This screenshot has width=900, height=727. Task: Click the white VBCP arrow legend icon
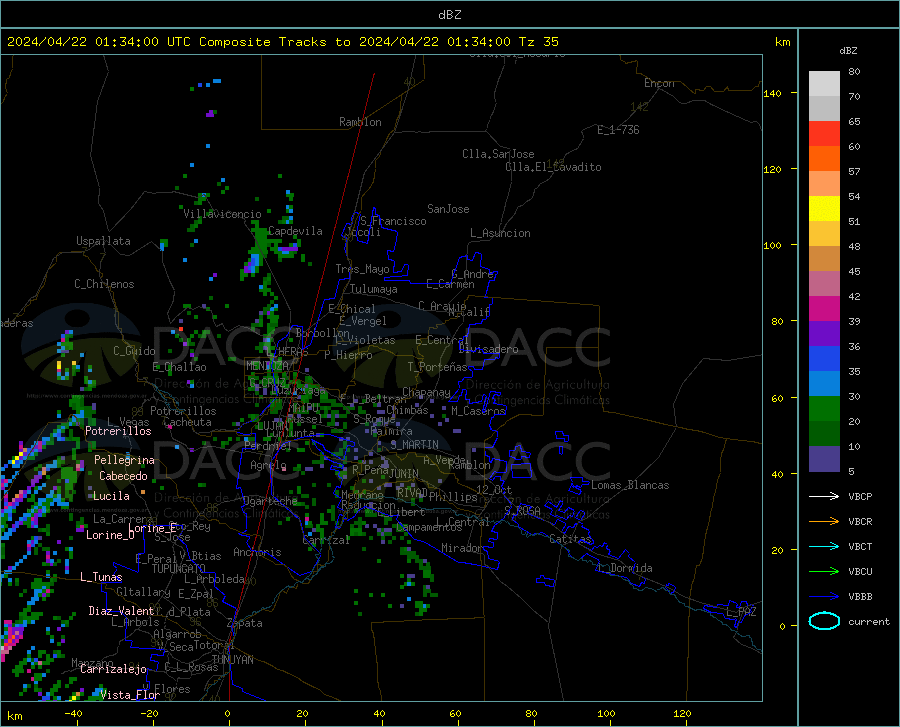point(824,496)
